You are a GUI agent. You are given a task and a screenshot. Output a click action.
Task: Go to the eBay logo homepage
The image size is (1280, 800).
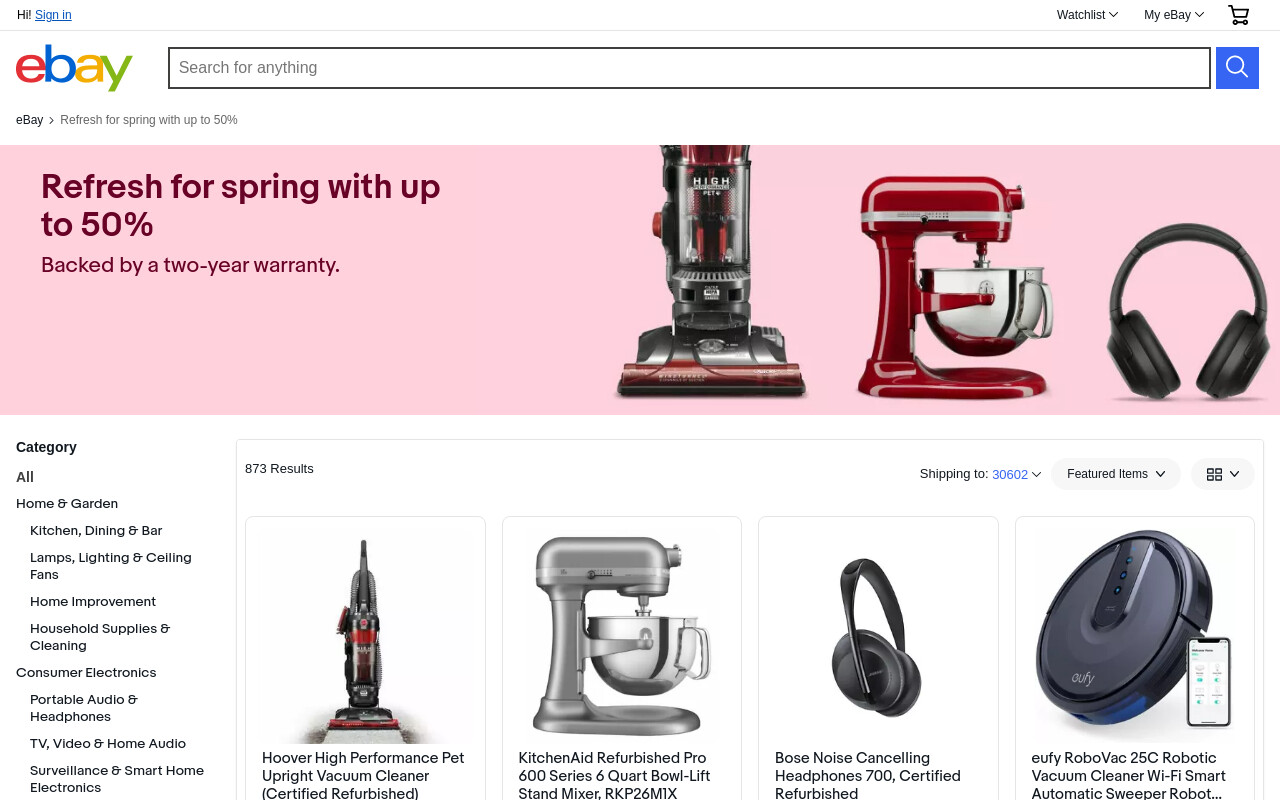pos(75,68)
